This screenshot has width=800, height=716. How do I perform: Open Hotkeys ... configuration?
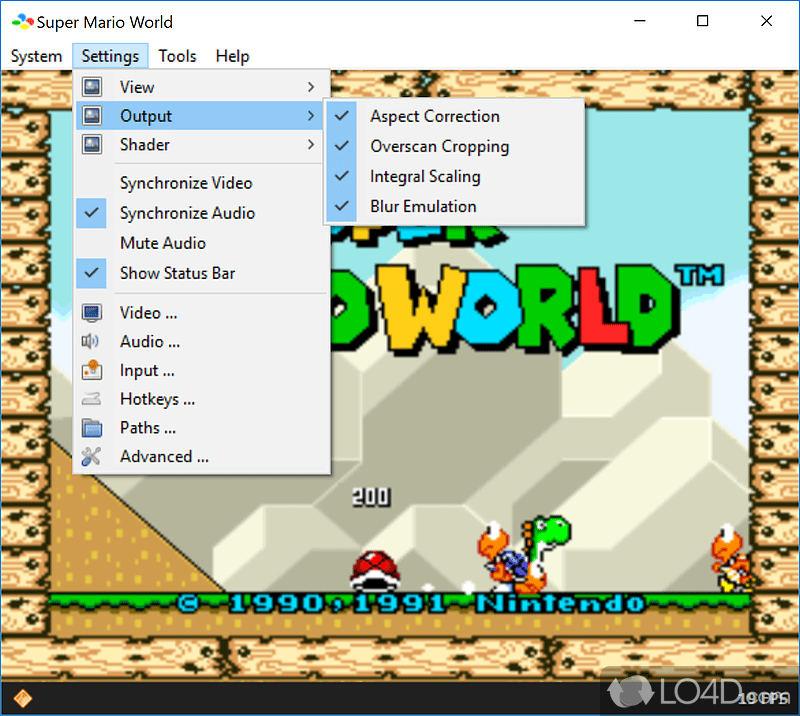point(201,399)
